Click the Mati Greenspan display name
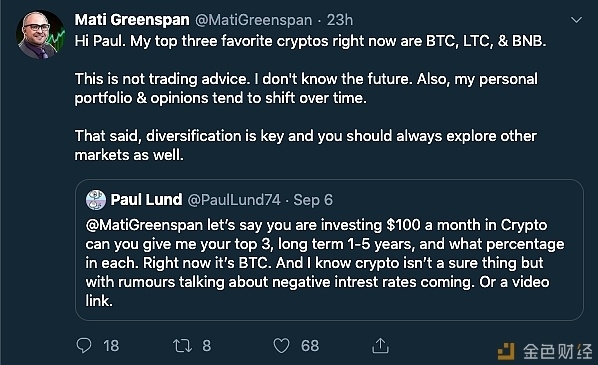598x365 pixels. pos(132,20)
